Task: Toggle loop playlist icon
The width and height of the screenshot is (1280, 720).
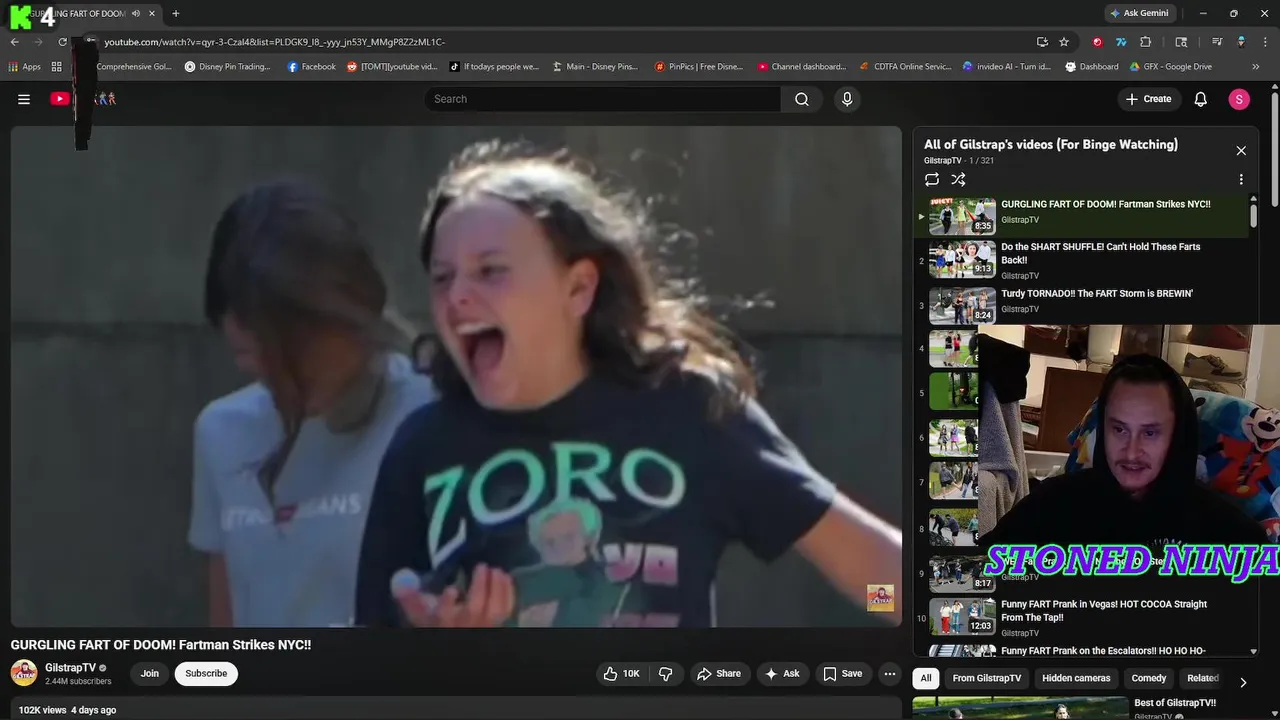Action: pyautogui.click(x=932, y=180)
